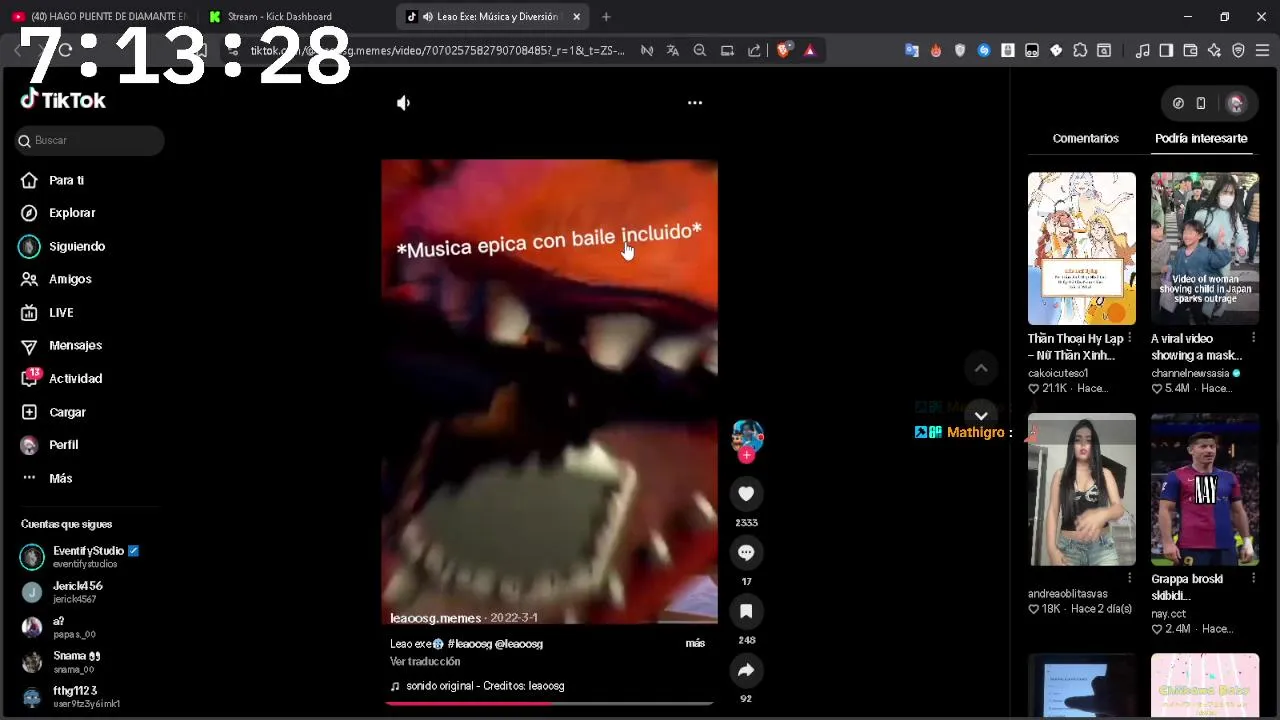Click the #leaoosg hashtag in caption
Viewport: 1280px width, 720px height.
[x=469, y=644]
